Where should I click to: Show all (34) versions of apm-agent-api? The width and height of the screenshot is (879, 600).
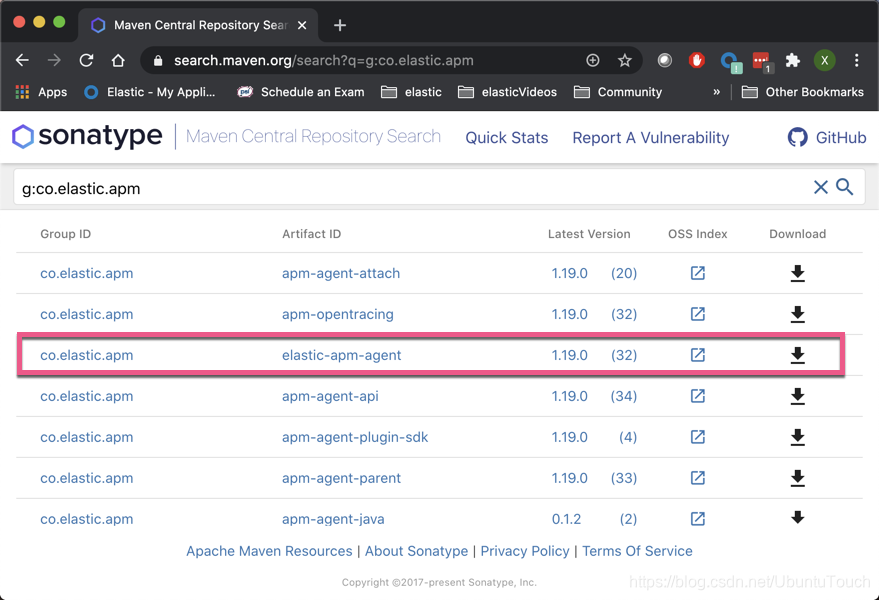(624, 396)
